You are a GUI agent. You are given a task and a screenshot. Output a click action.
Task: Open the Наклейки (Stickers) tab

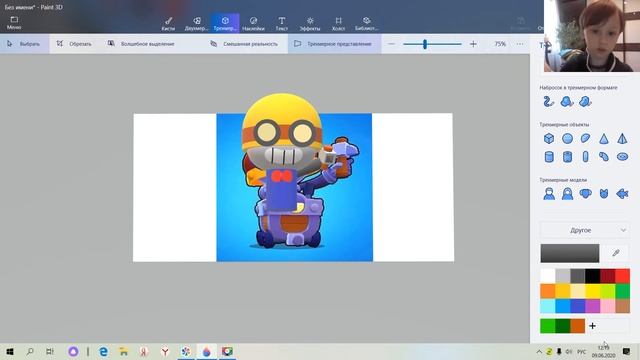[253, 24]
